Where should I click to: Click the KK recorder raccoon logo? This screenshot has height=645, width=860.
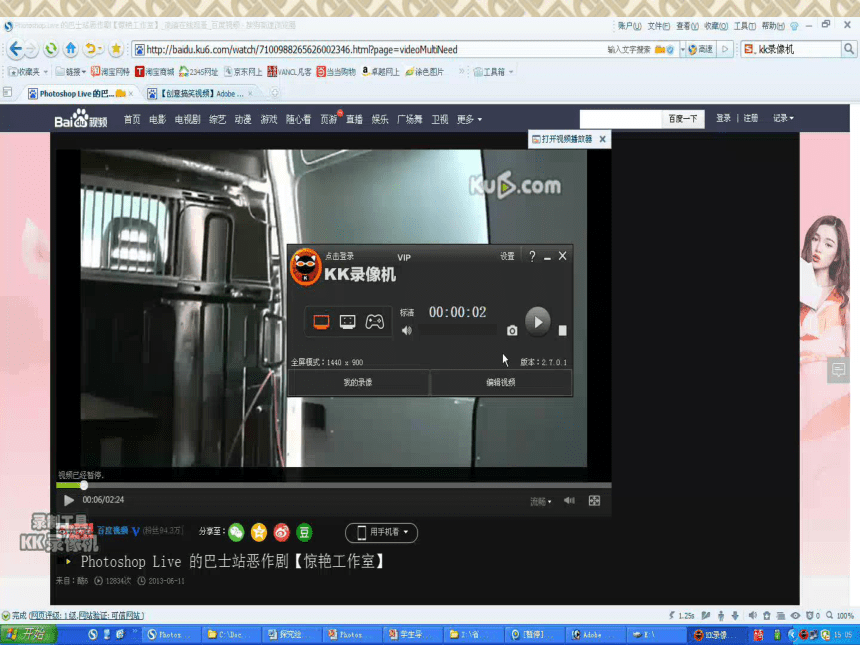click(305, 267)
